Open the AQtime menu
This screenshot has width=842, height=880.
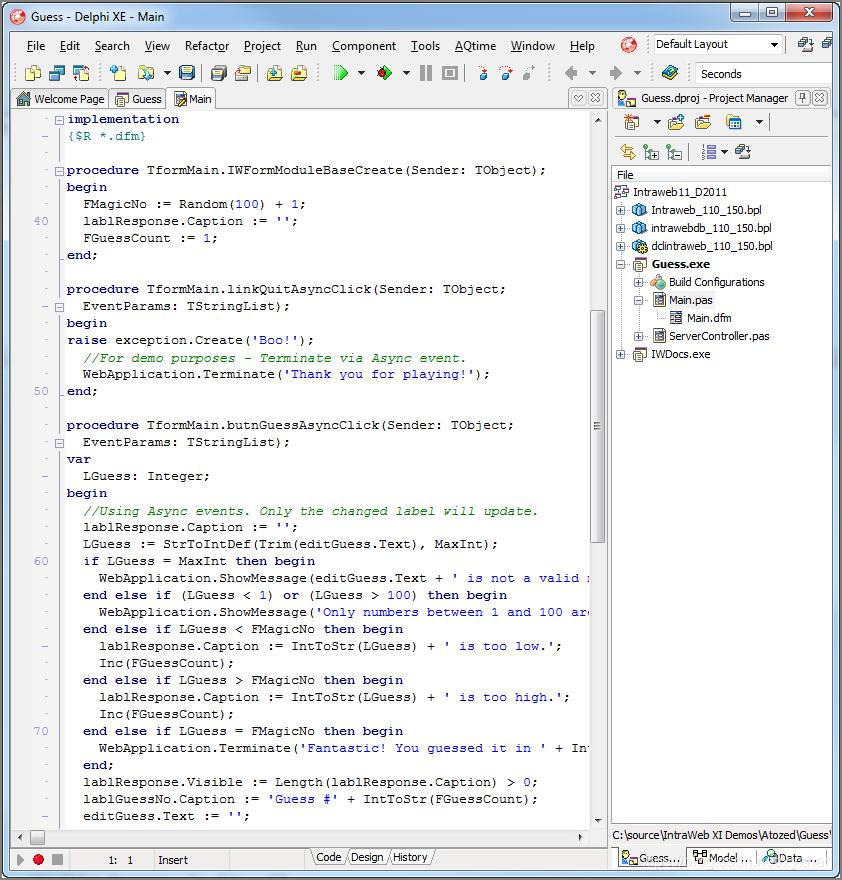click(475, 46)
